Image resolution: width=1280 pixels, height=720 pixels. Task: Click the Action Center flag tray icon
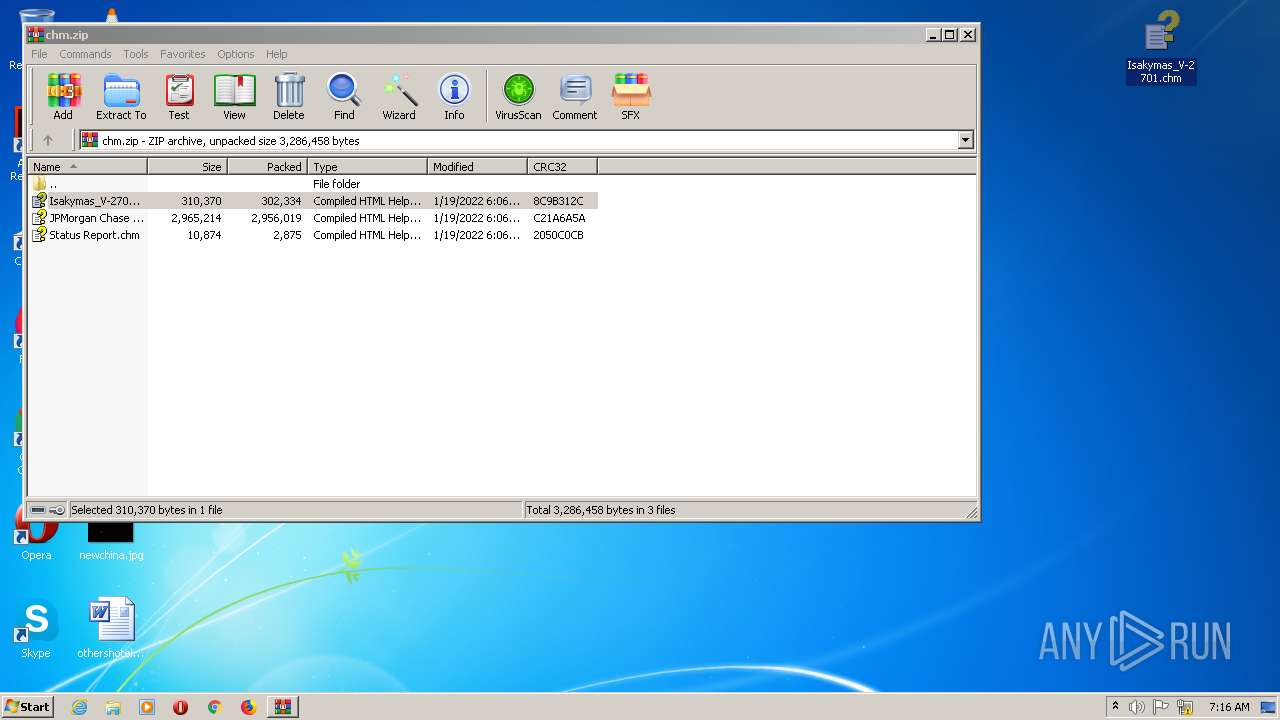[x=1162, y=707]
